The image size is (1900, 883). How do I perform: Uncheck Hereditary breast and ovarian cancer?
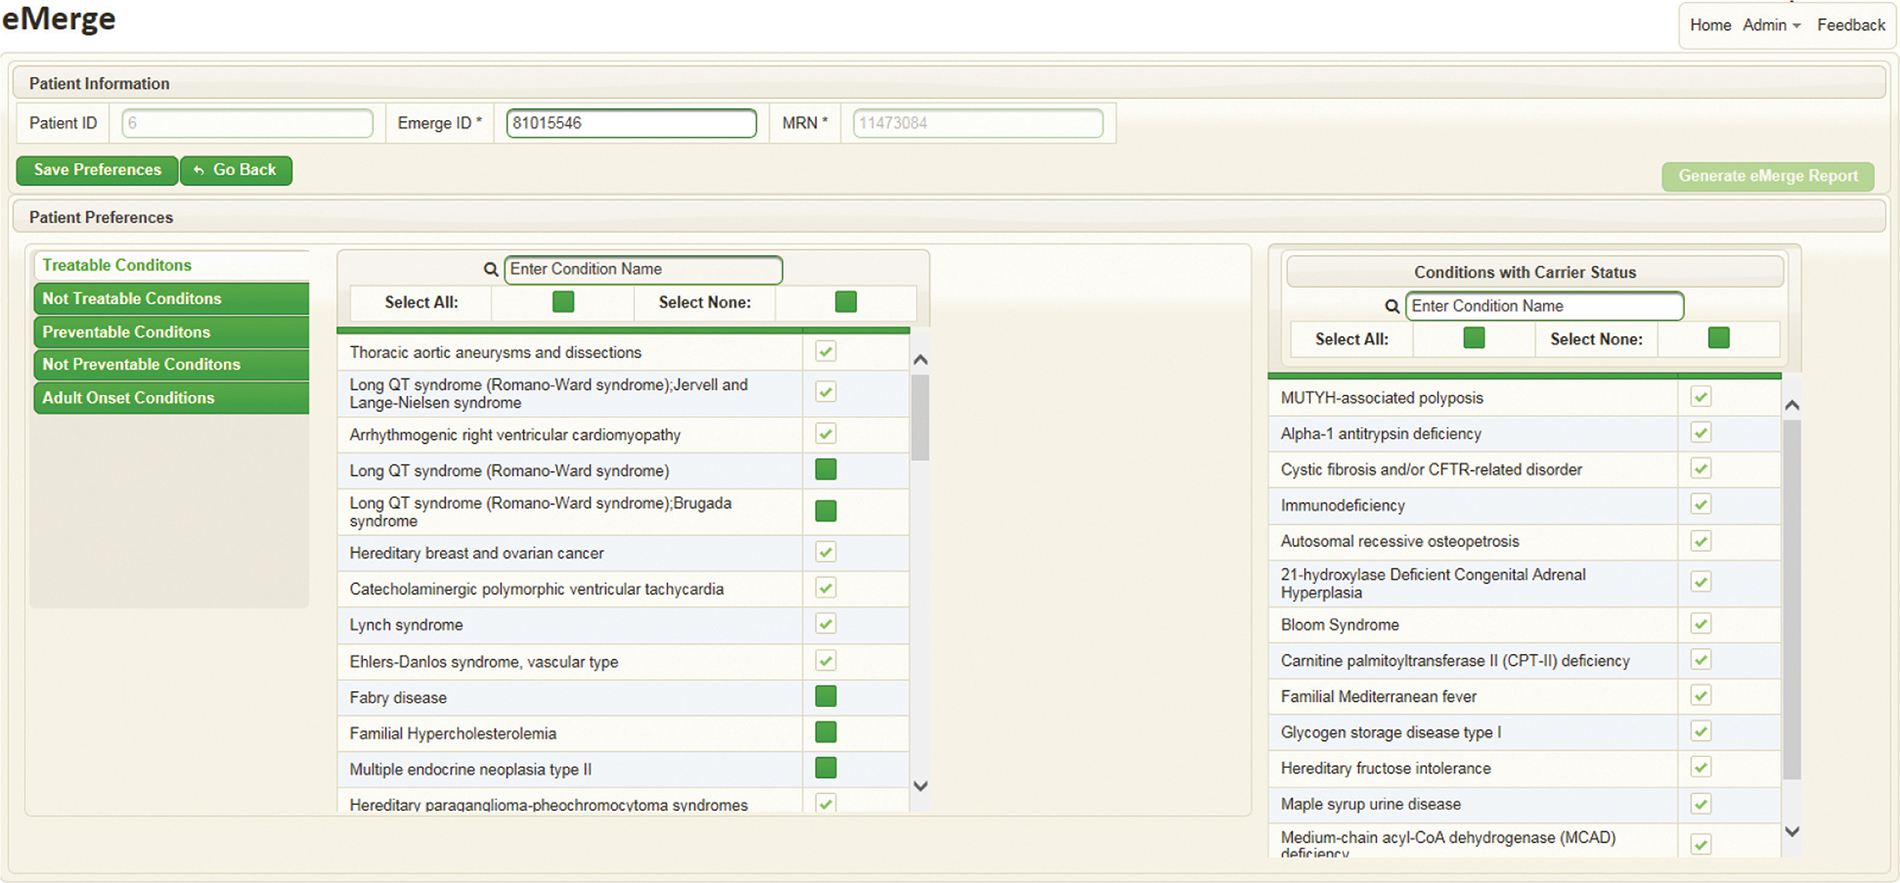[825, 552]
